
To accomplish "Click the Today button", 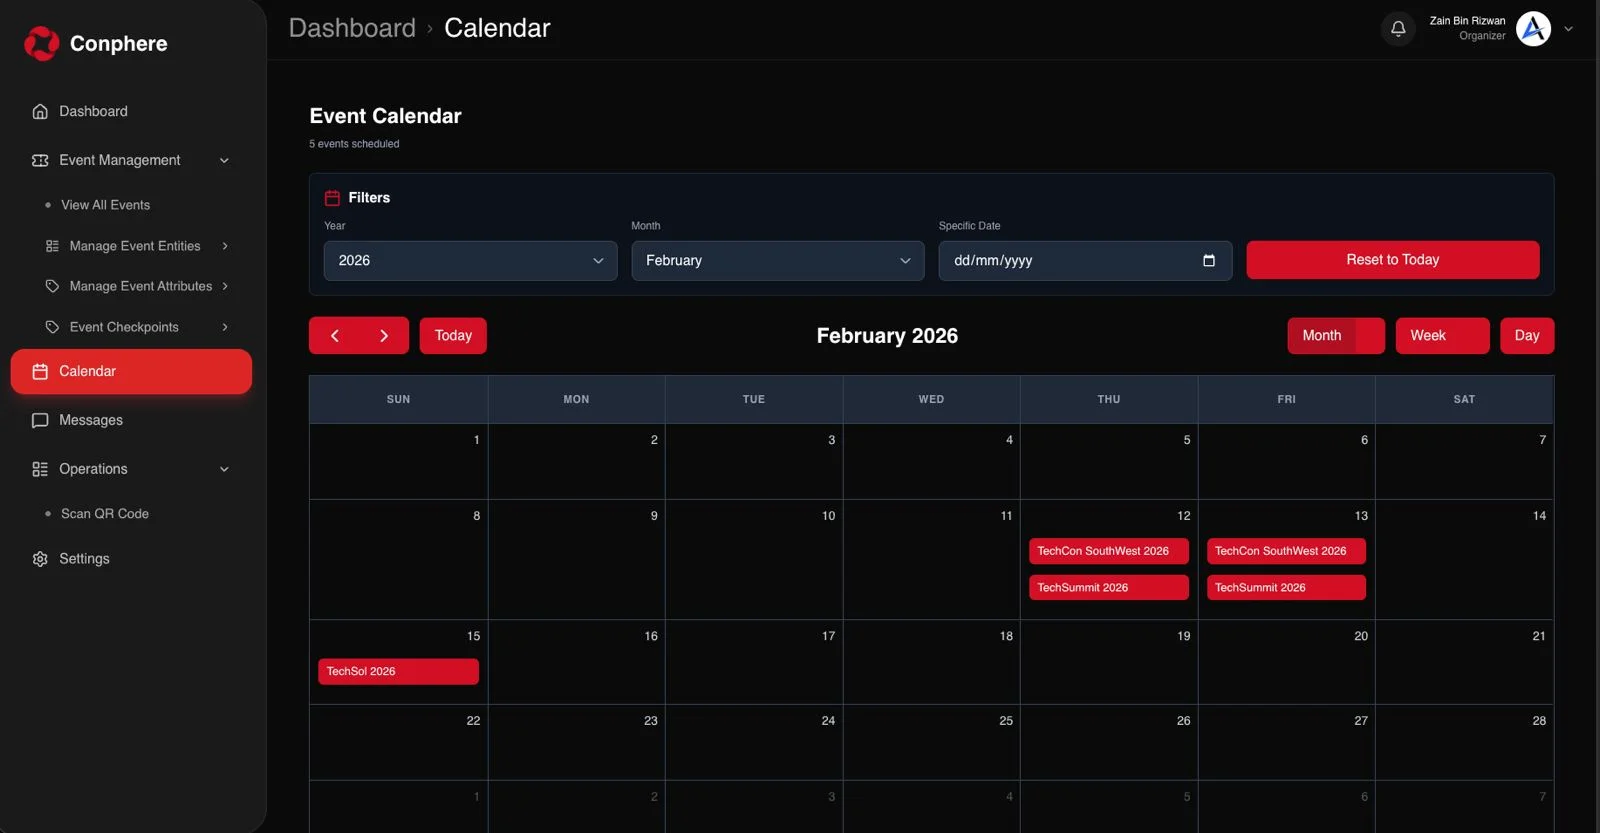I will [x=453, y=336].
